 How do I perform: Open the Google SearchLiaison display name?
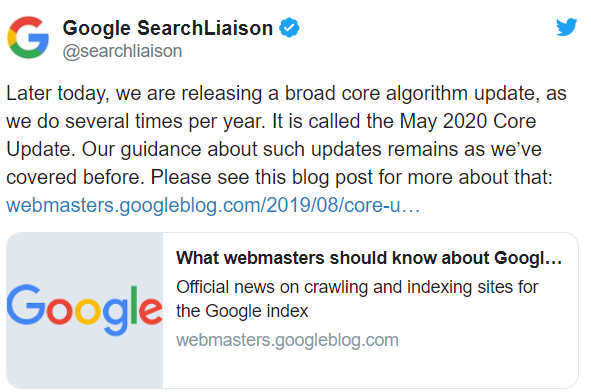pos(167,28)
